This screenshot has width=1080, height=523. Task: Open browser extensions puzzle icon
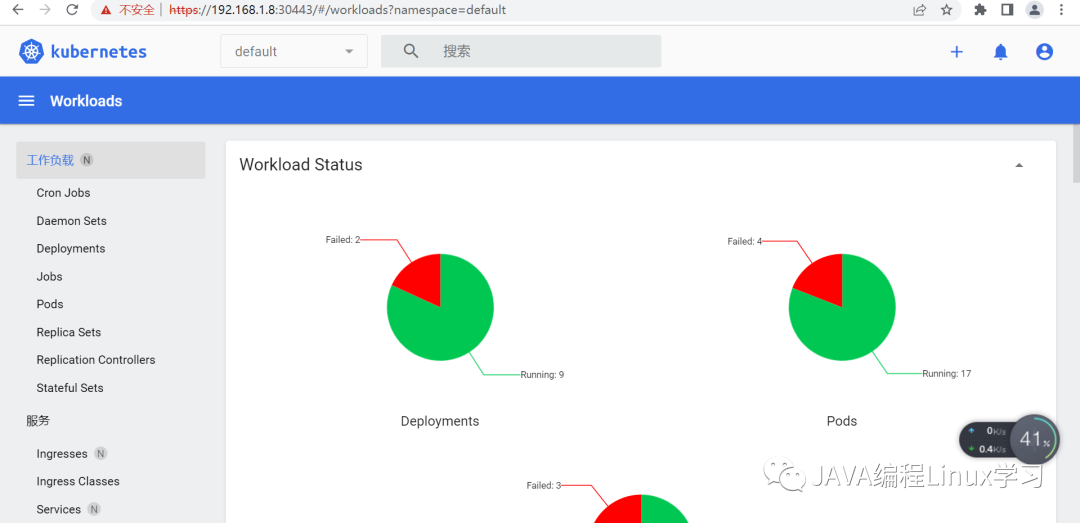[x=981, y=10]
